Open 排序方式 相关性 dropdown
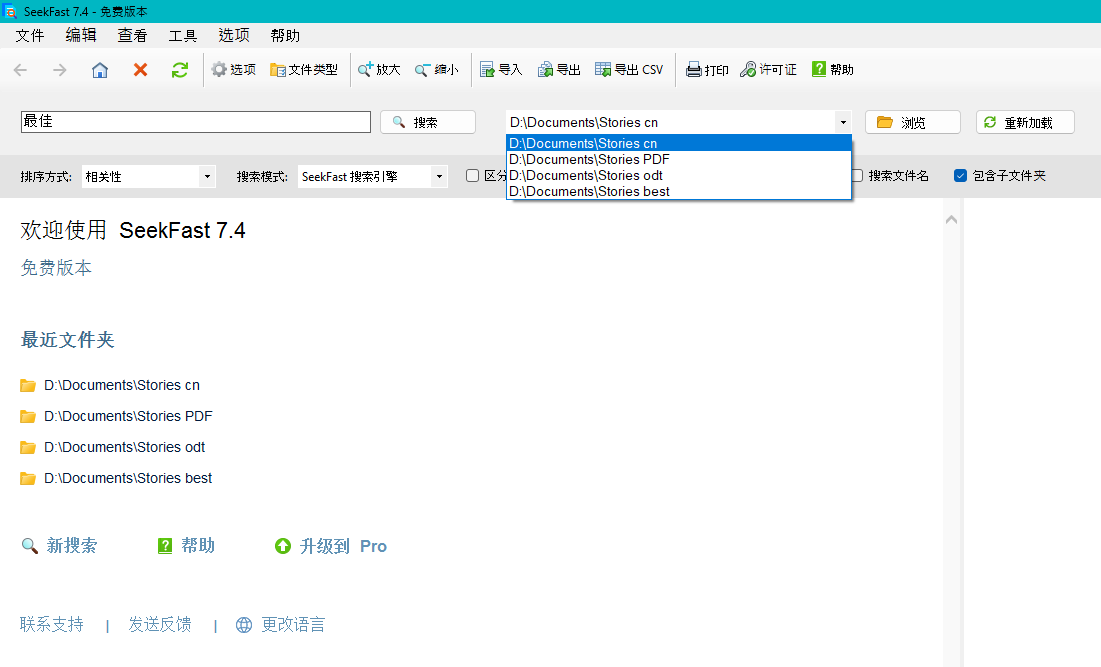 149,176
